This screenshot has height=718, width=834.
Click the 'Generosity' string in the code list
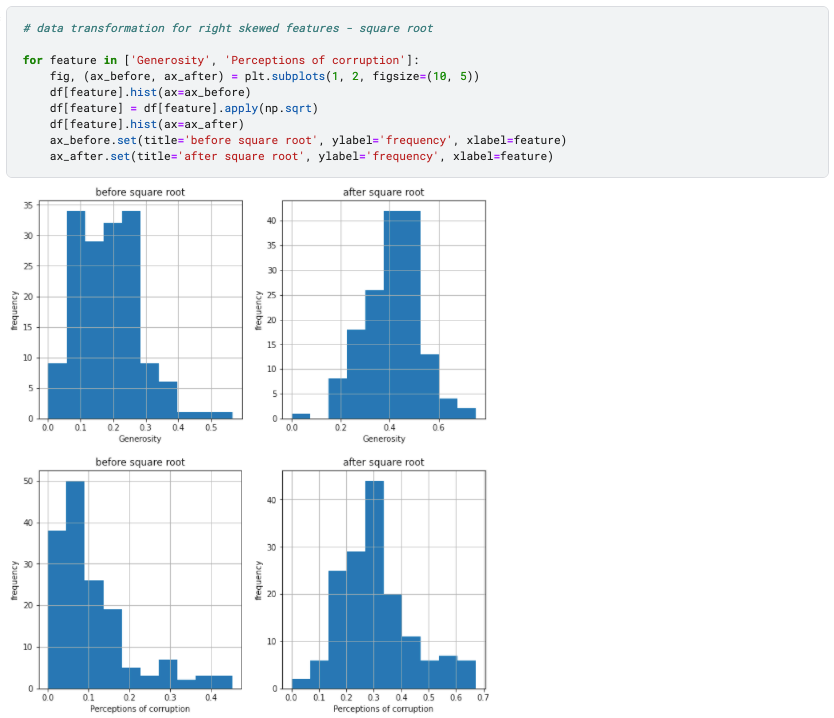click(x=171, y=60)
